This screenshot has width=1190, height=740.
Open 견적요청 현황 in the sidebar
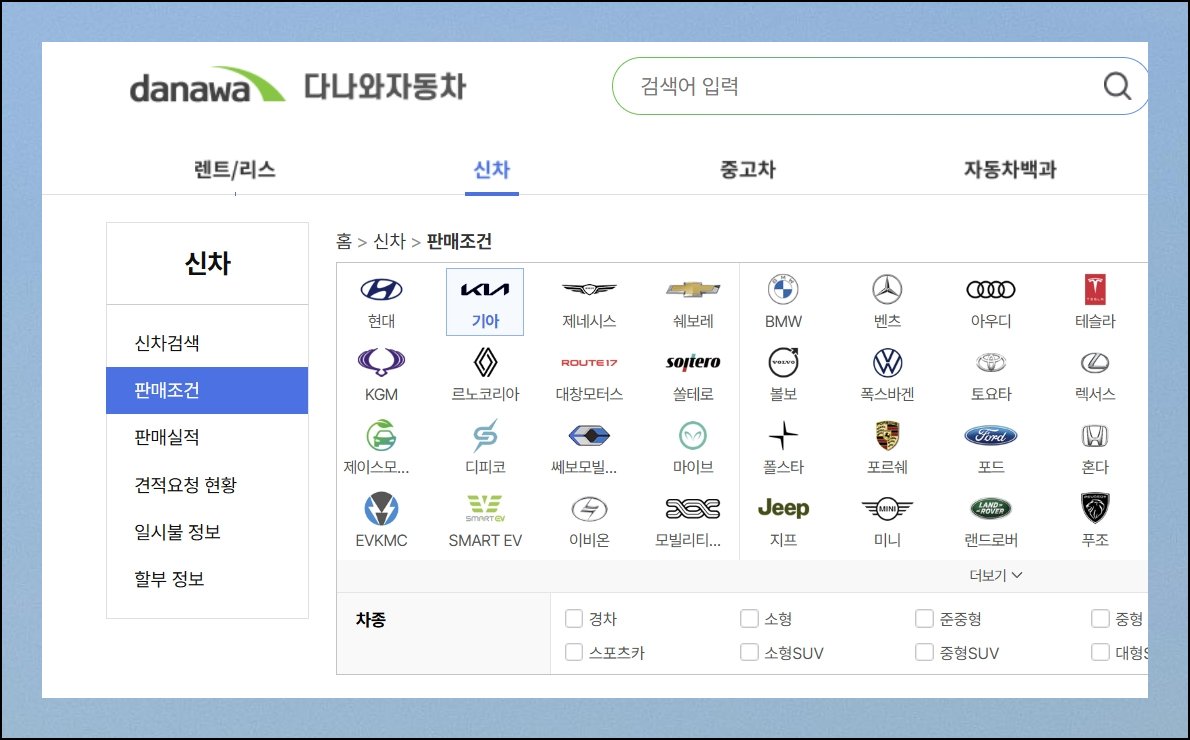207,484
